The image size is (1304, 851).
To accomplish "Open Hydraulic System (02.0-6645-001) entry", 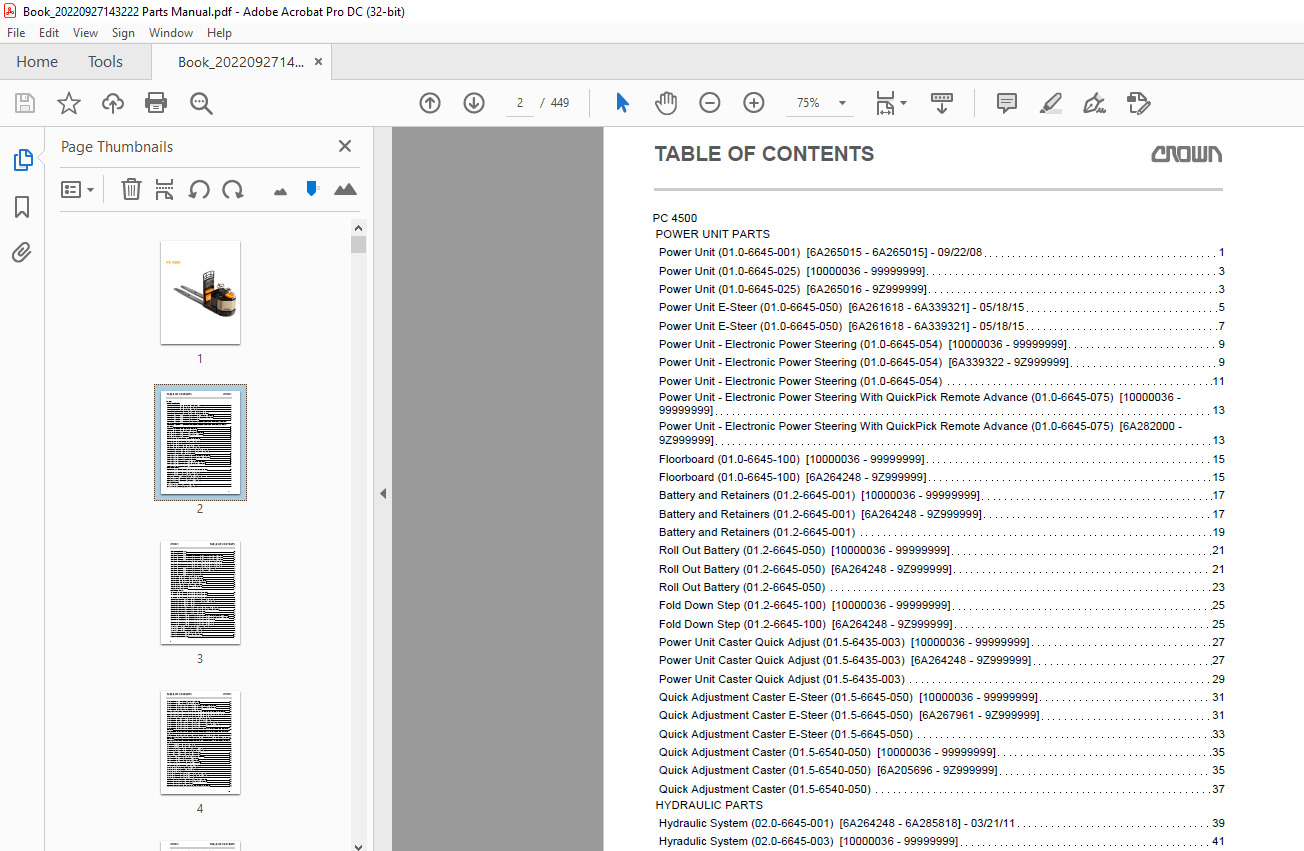I will (941, 823).
